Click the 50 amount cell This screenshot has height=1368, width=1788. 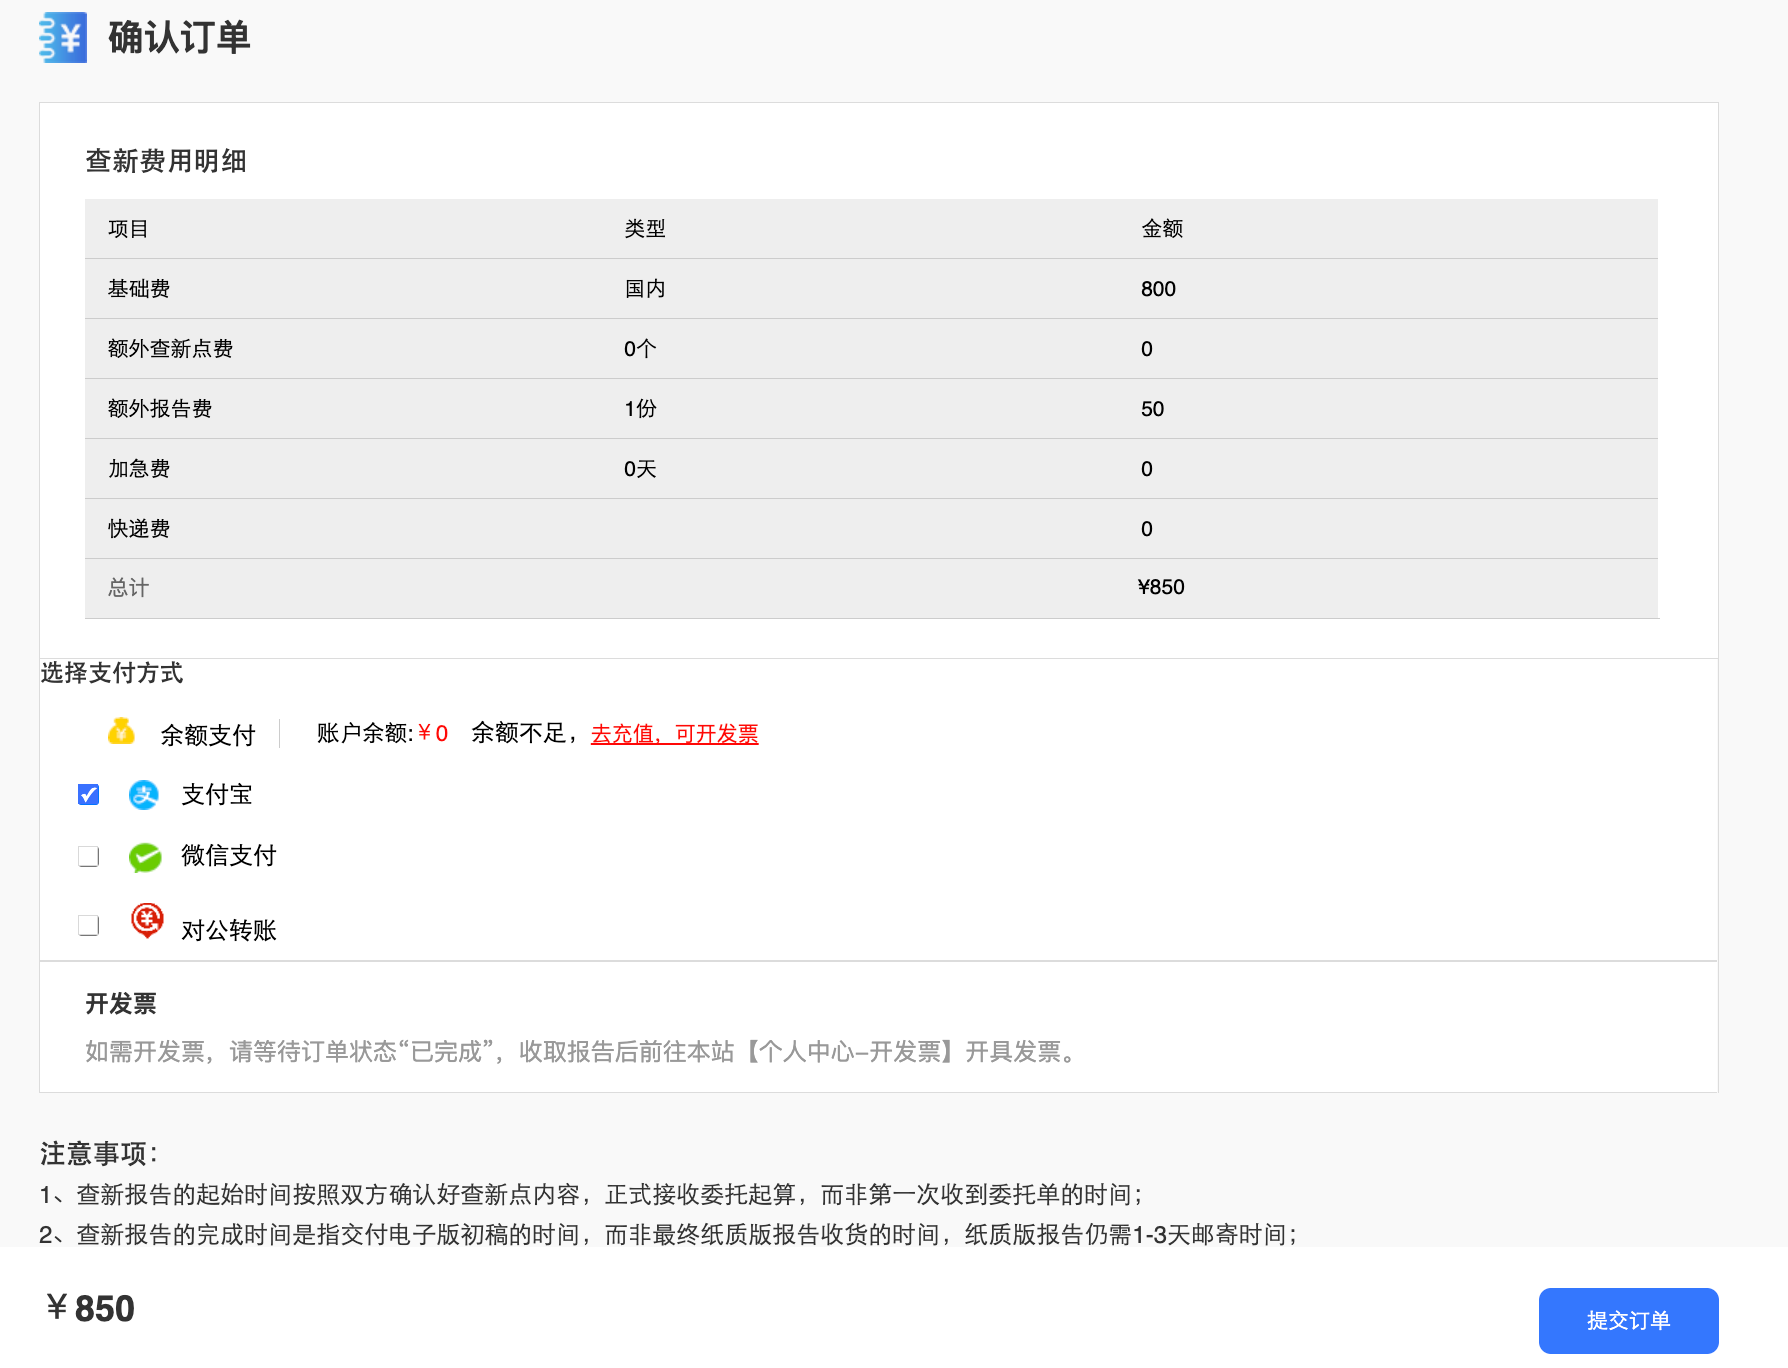(1152, 409)
